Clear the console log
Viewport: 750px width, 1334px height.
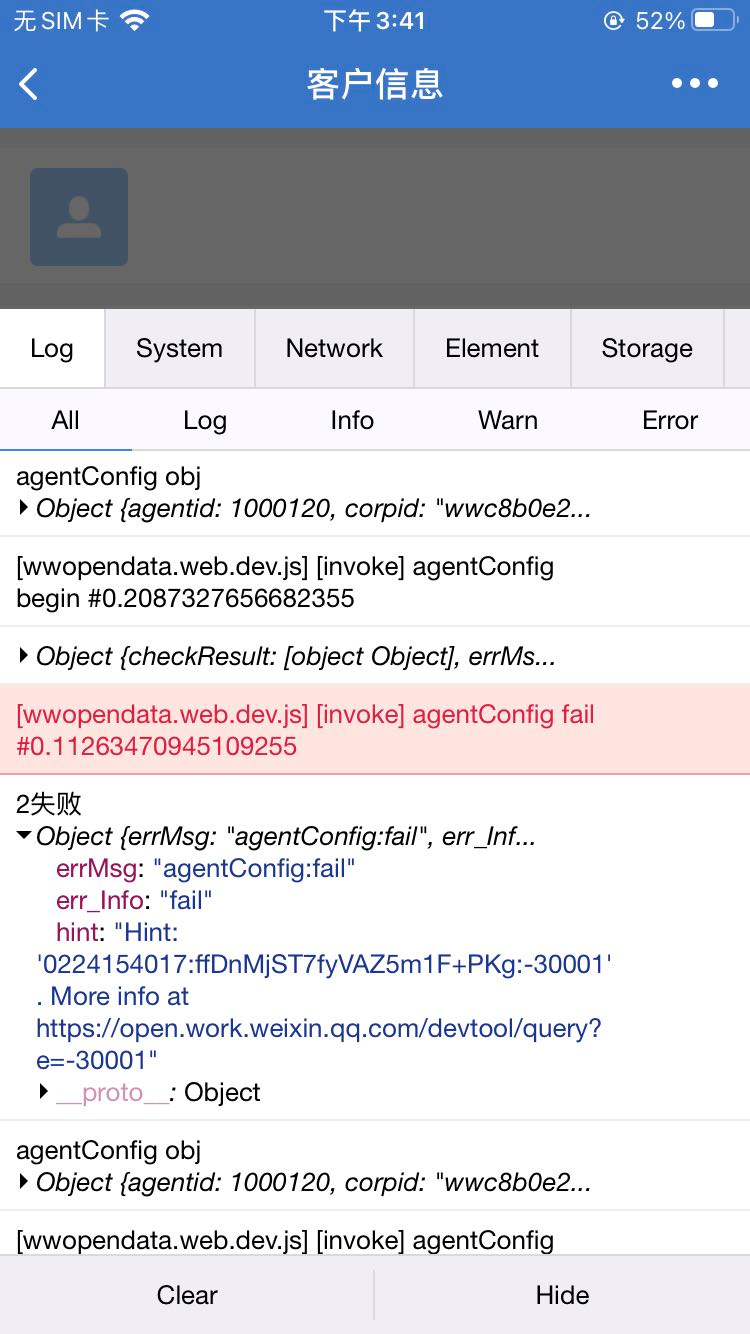[187, 1295]
